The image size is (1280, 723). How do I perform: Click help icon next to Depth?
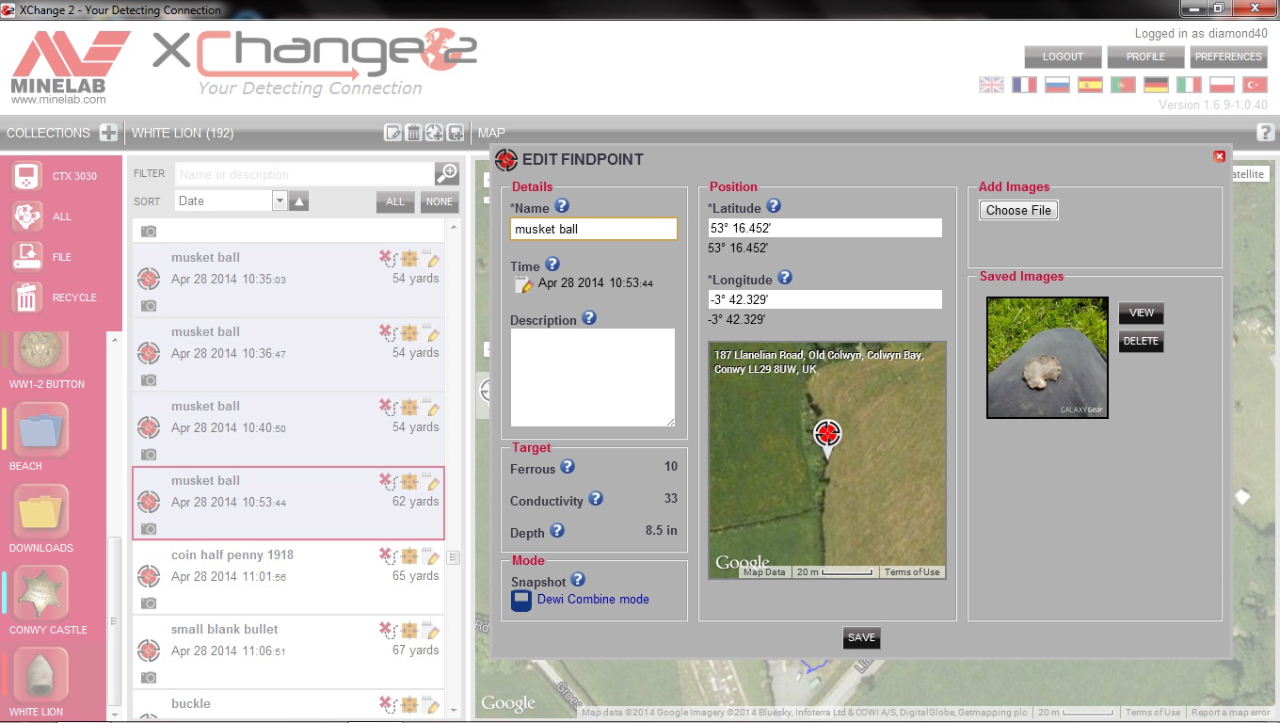557,531
